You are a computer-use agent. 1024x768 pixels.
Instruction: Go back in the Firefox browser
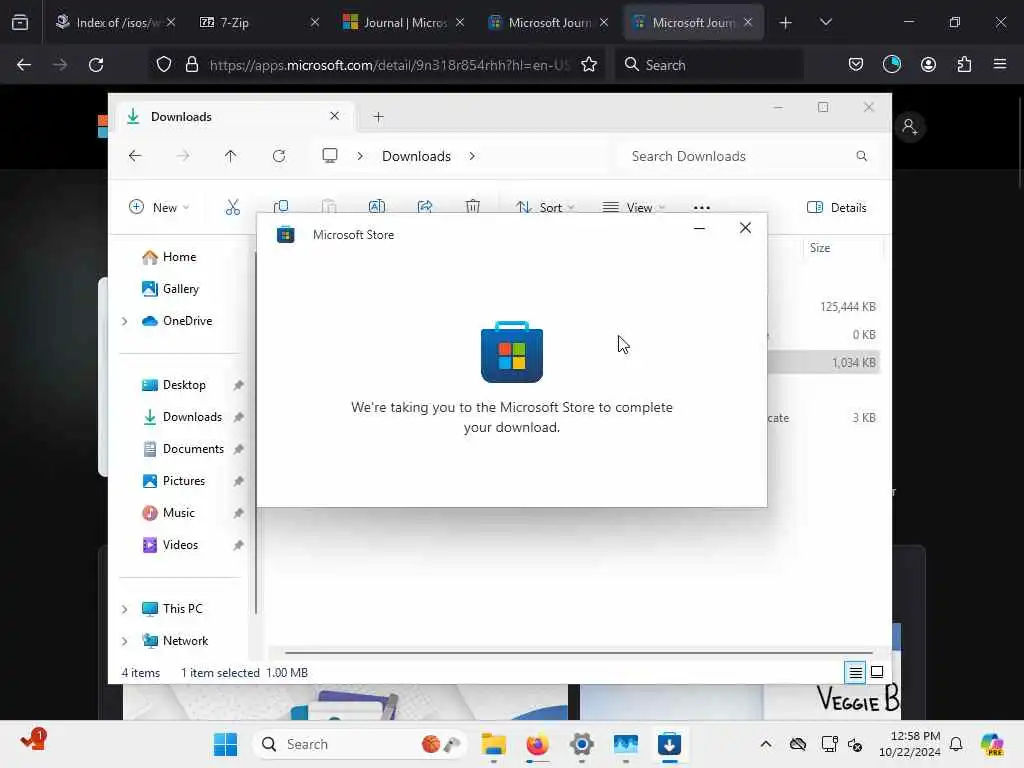(24, 65)
